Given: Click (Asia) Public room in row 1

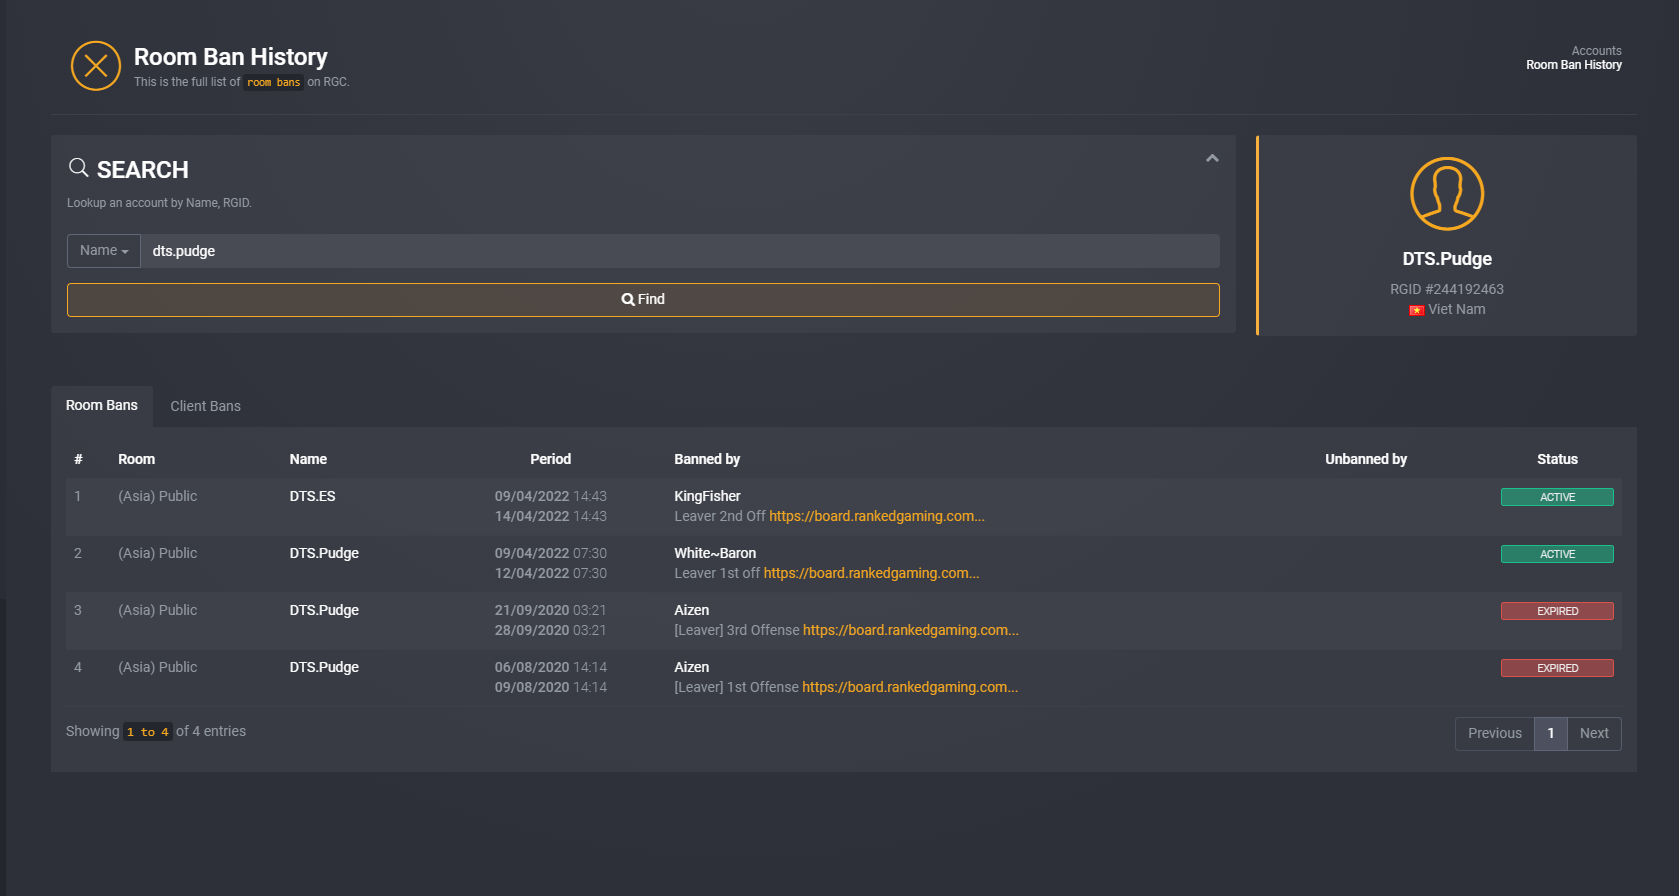Looking at the screenshot, I should [x=158, y=496].
